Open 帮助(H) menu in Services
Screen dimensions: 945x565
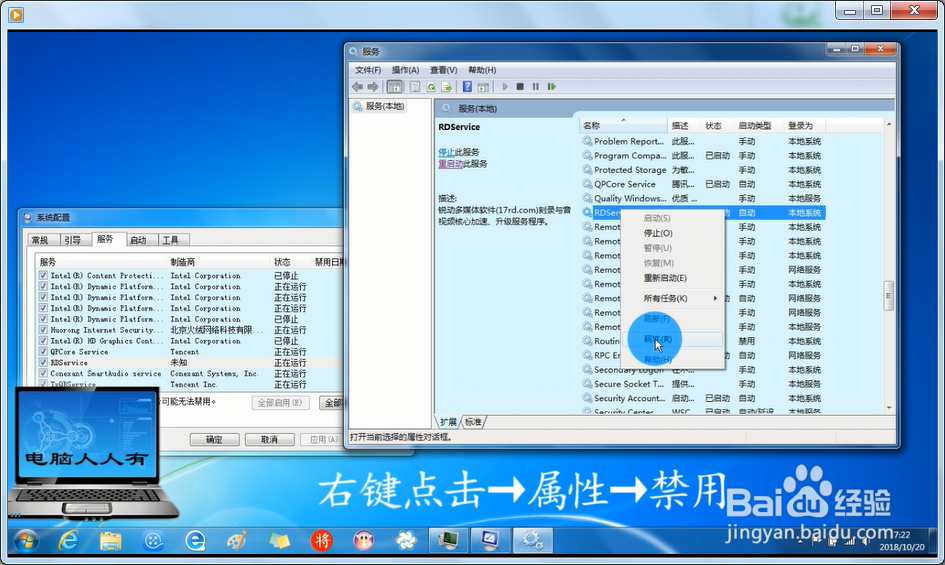click(482, 70)
